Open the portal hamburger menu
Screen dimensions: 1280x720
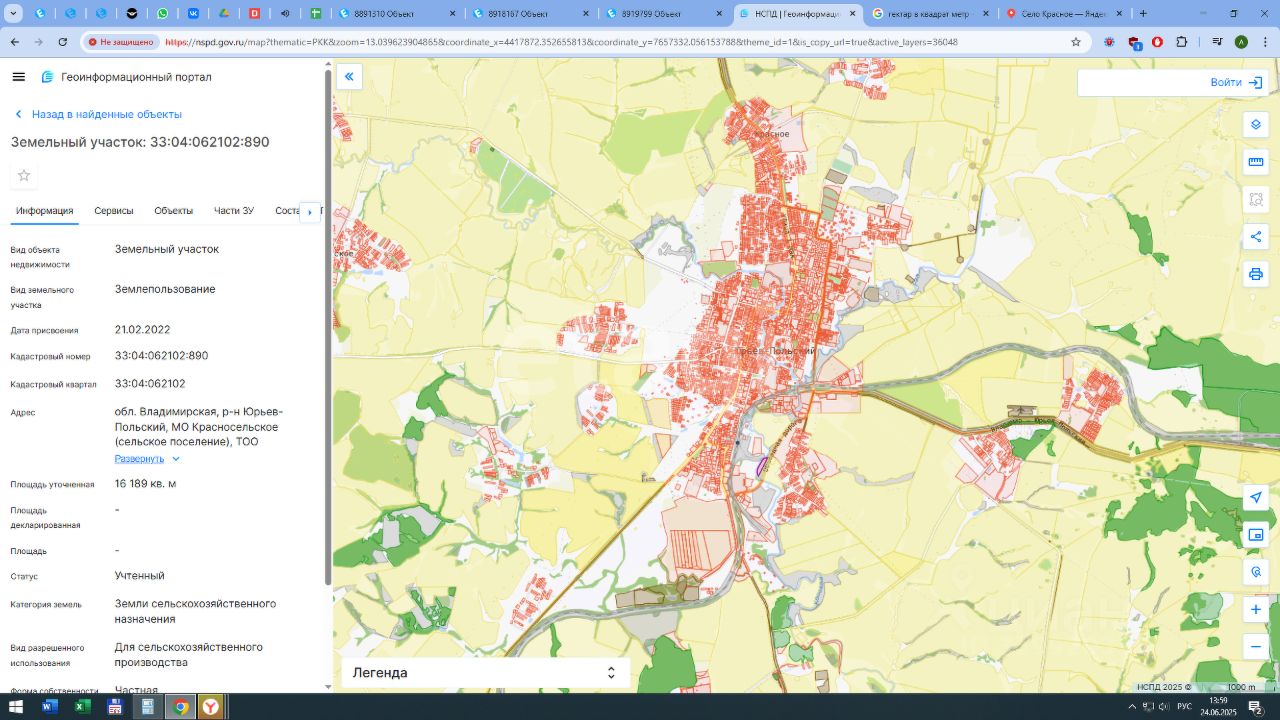point(19,77)
